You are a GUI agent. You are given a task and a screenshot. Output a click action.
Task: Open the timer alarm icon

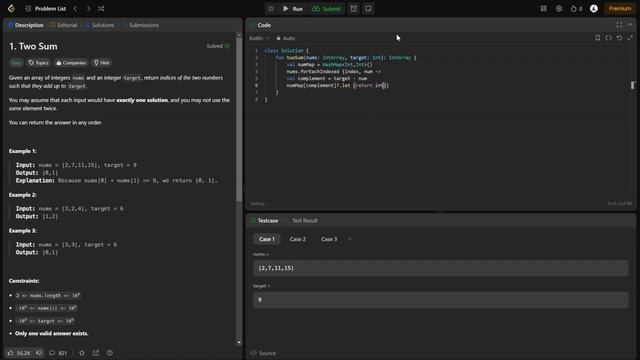pyautogui.click(x=353, y=9)
